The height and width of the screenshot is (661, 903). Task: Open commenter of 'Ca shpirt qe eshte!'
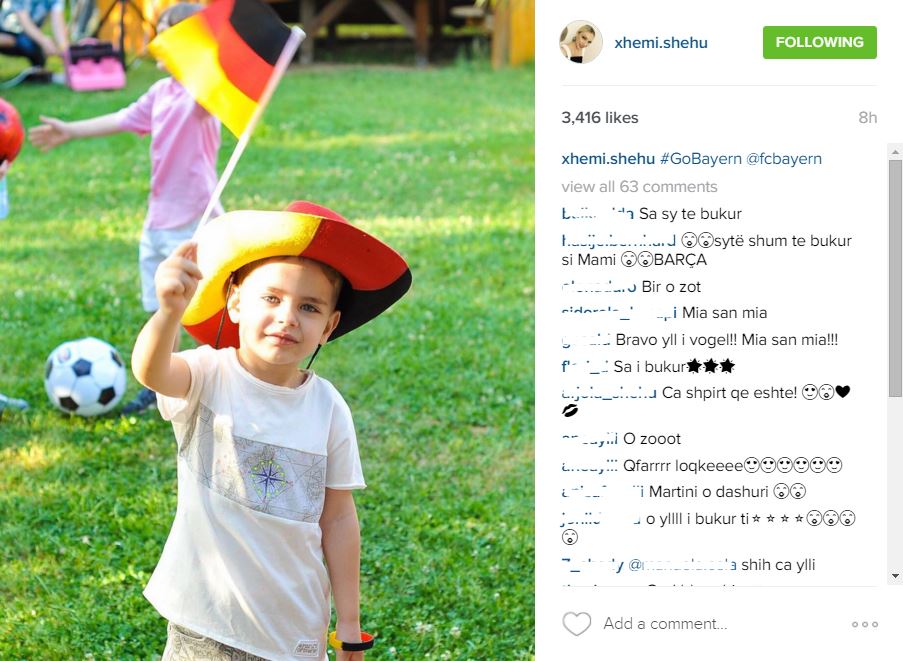tap(609, 393)
